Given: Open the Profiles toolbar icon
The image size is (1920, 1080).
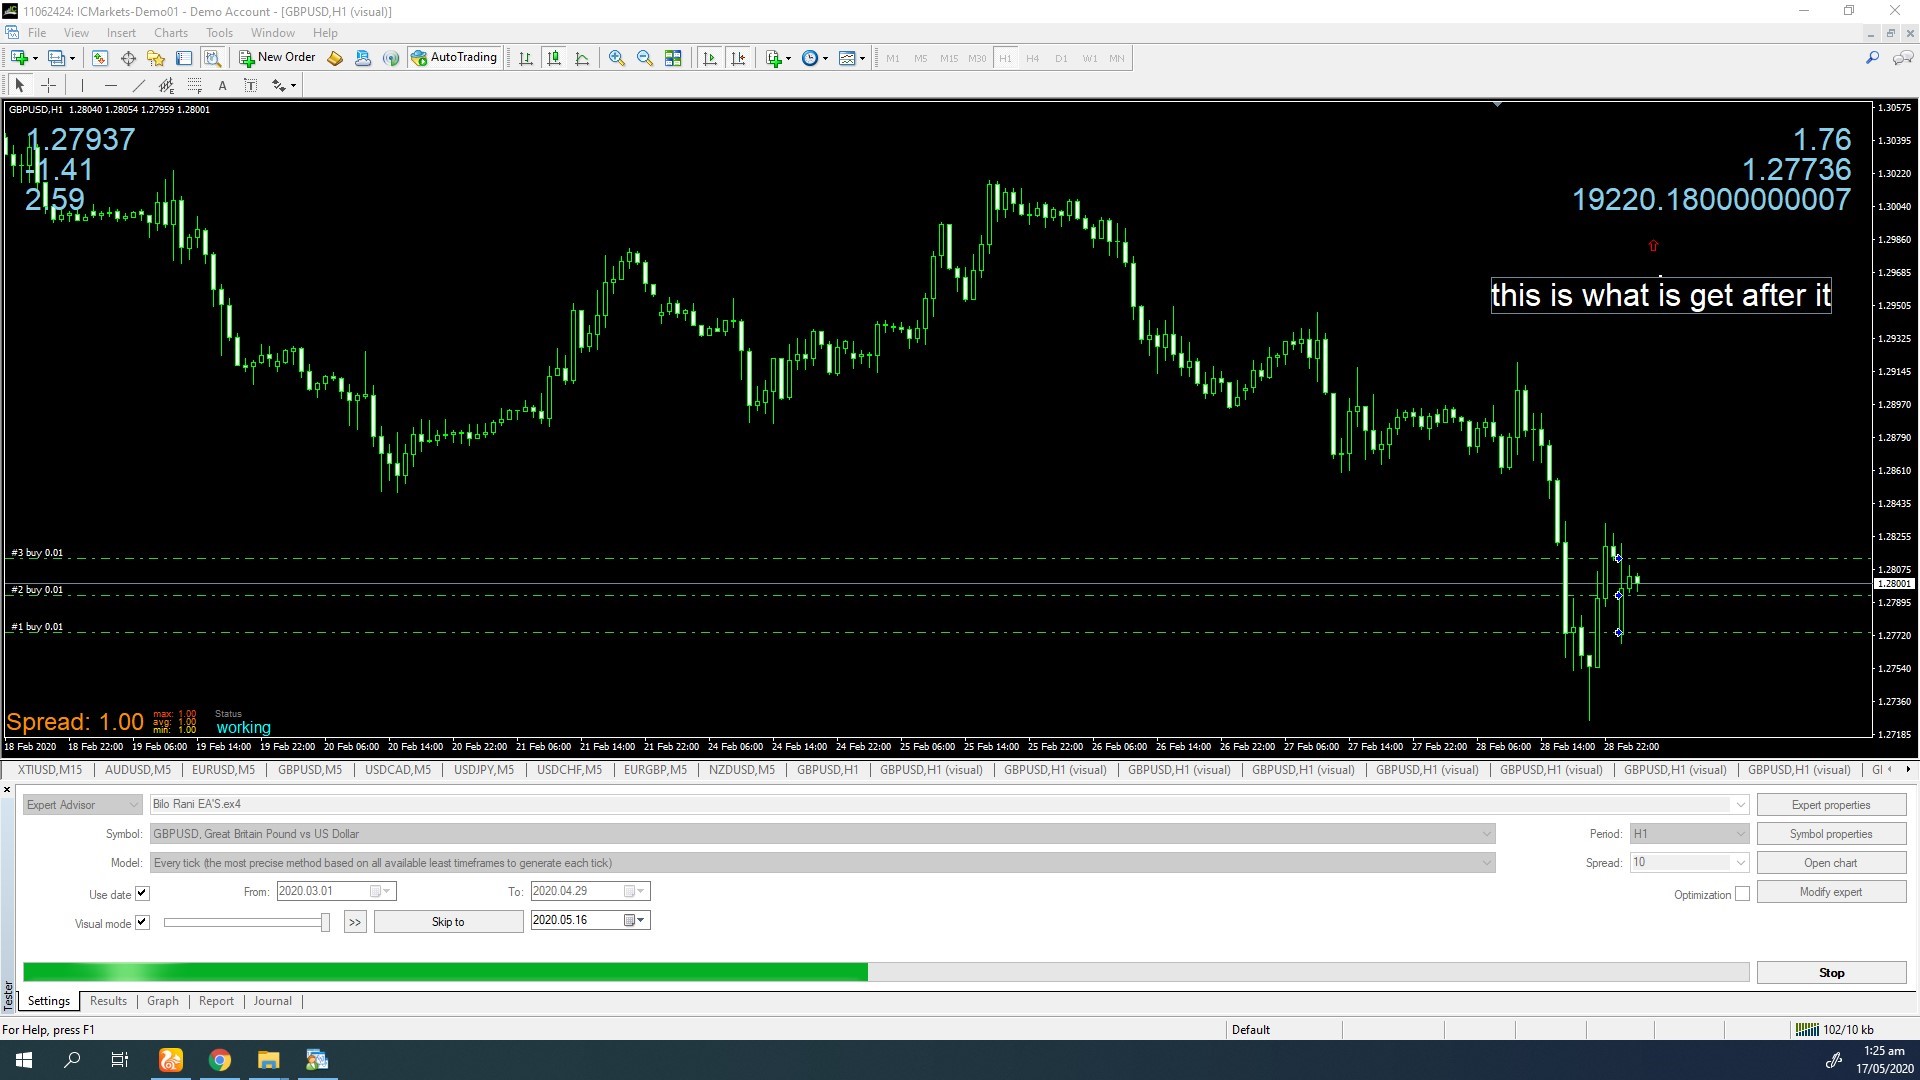Looking at the screenshot, I should [61, 58].
